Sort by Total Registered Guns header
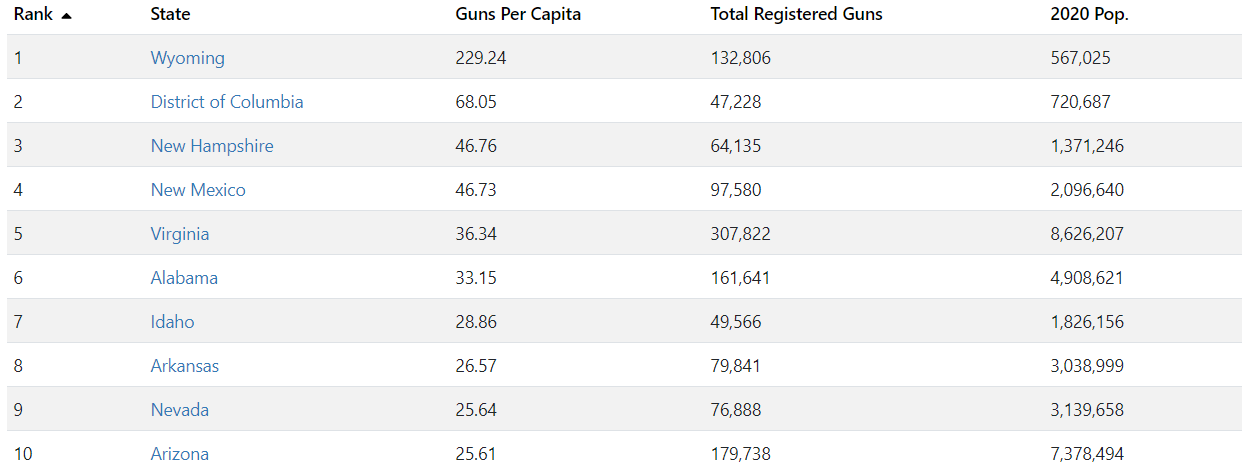The image size is (1247, 474). click(x=796, y=14)
